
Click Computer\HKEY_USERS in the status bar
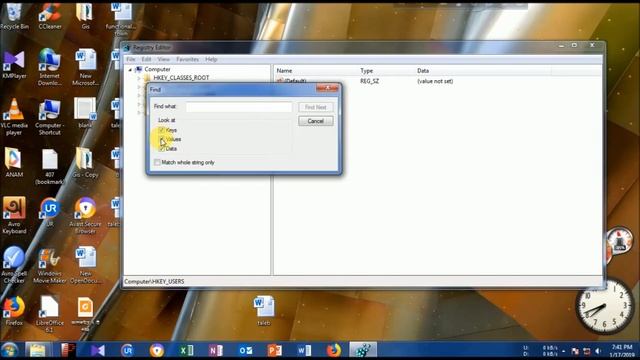click(x=154, y=282)
